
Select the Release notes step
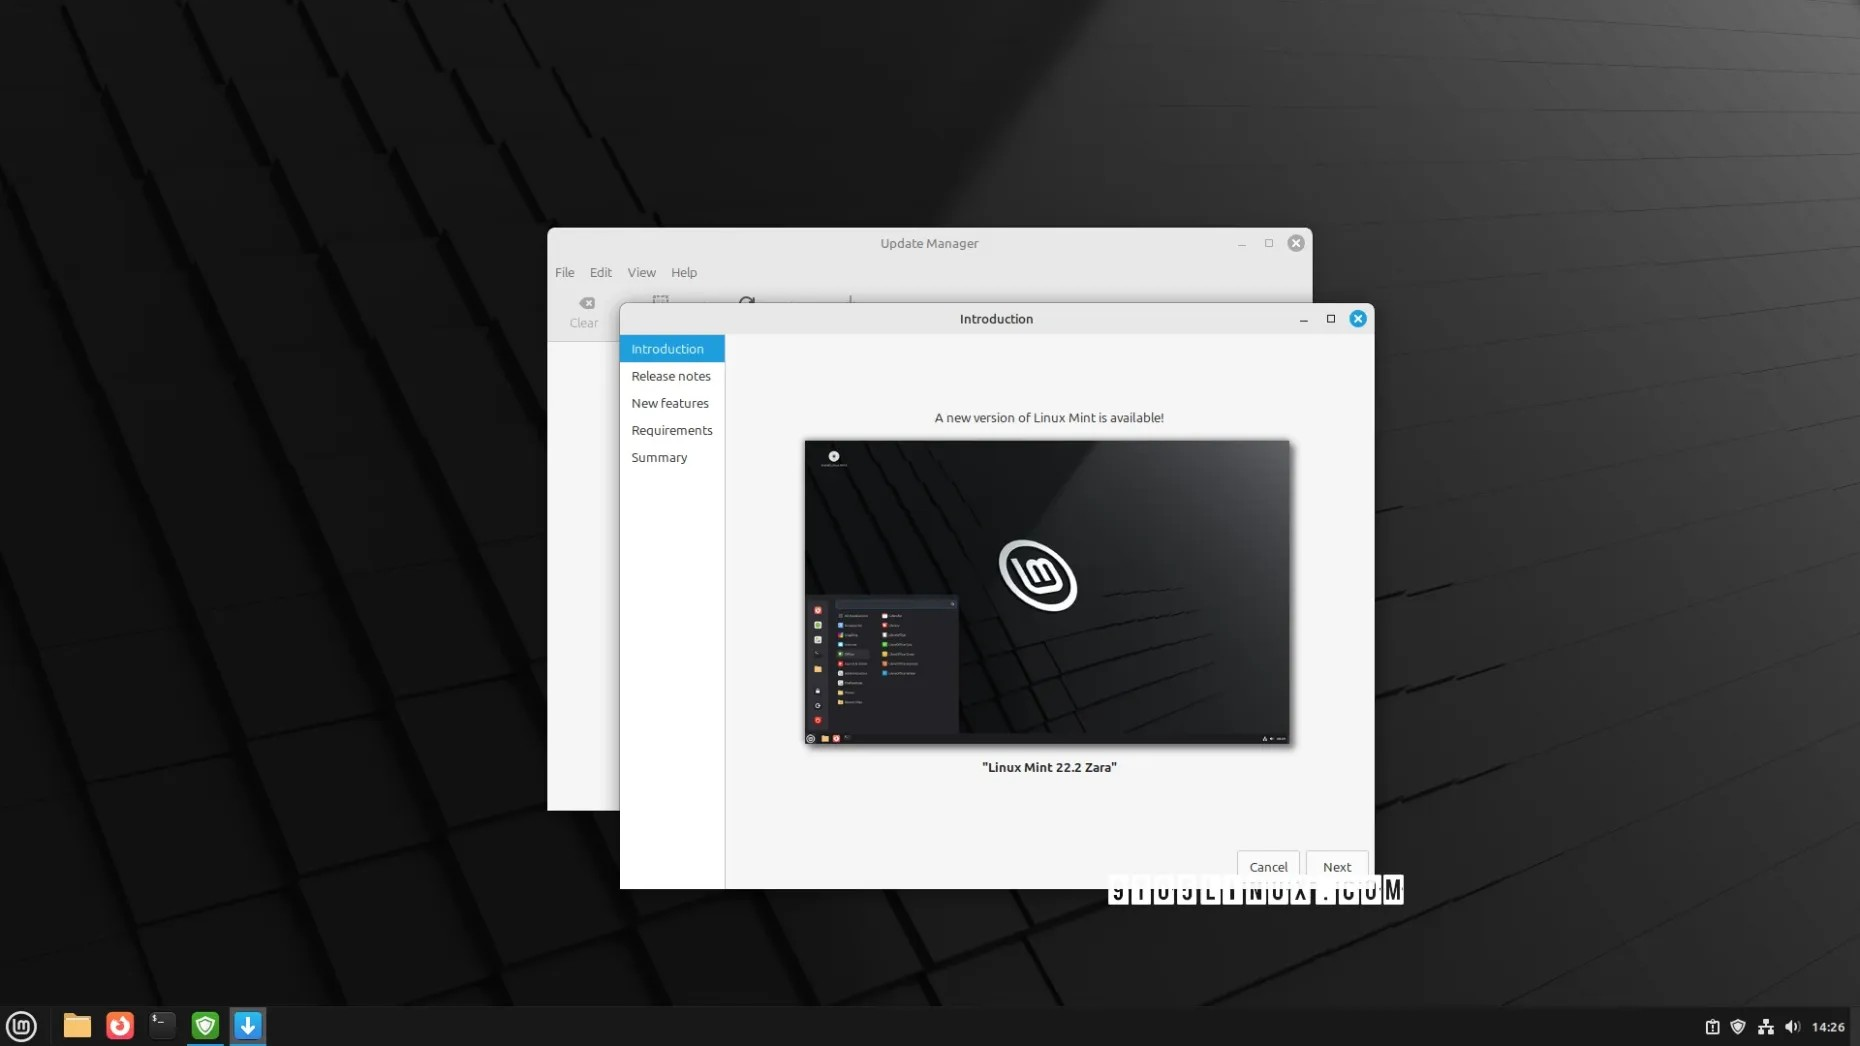click(x=671, y=376)
